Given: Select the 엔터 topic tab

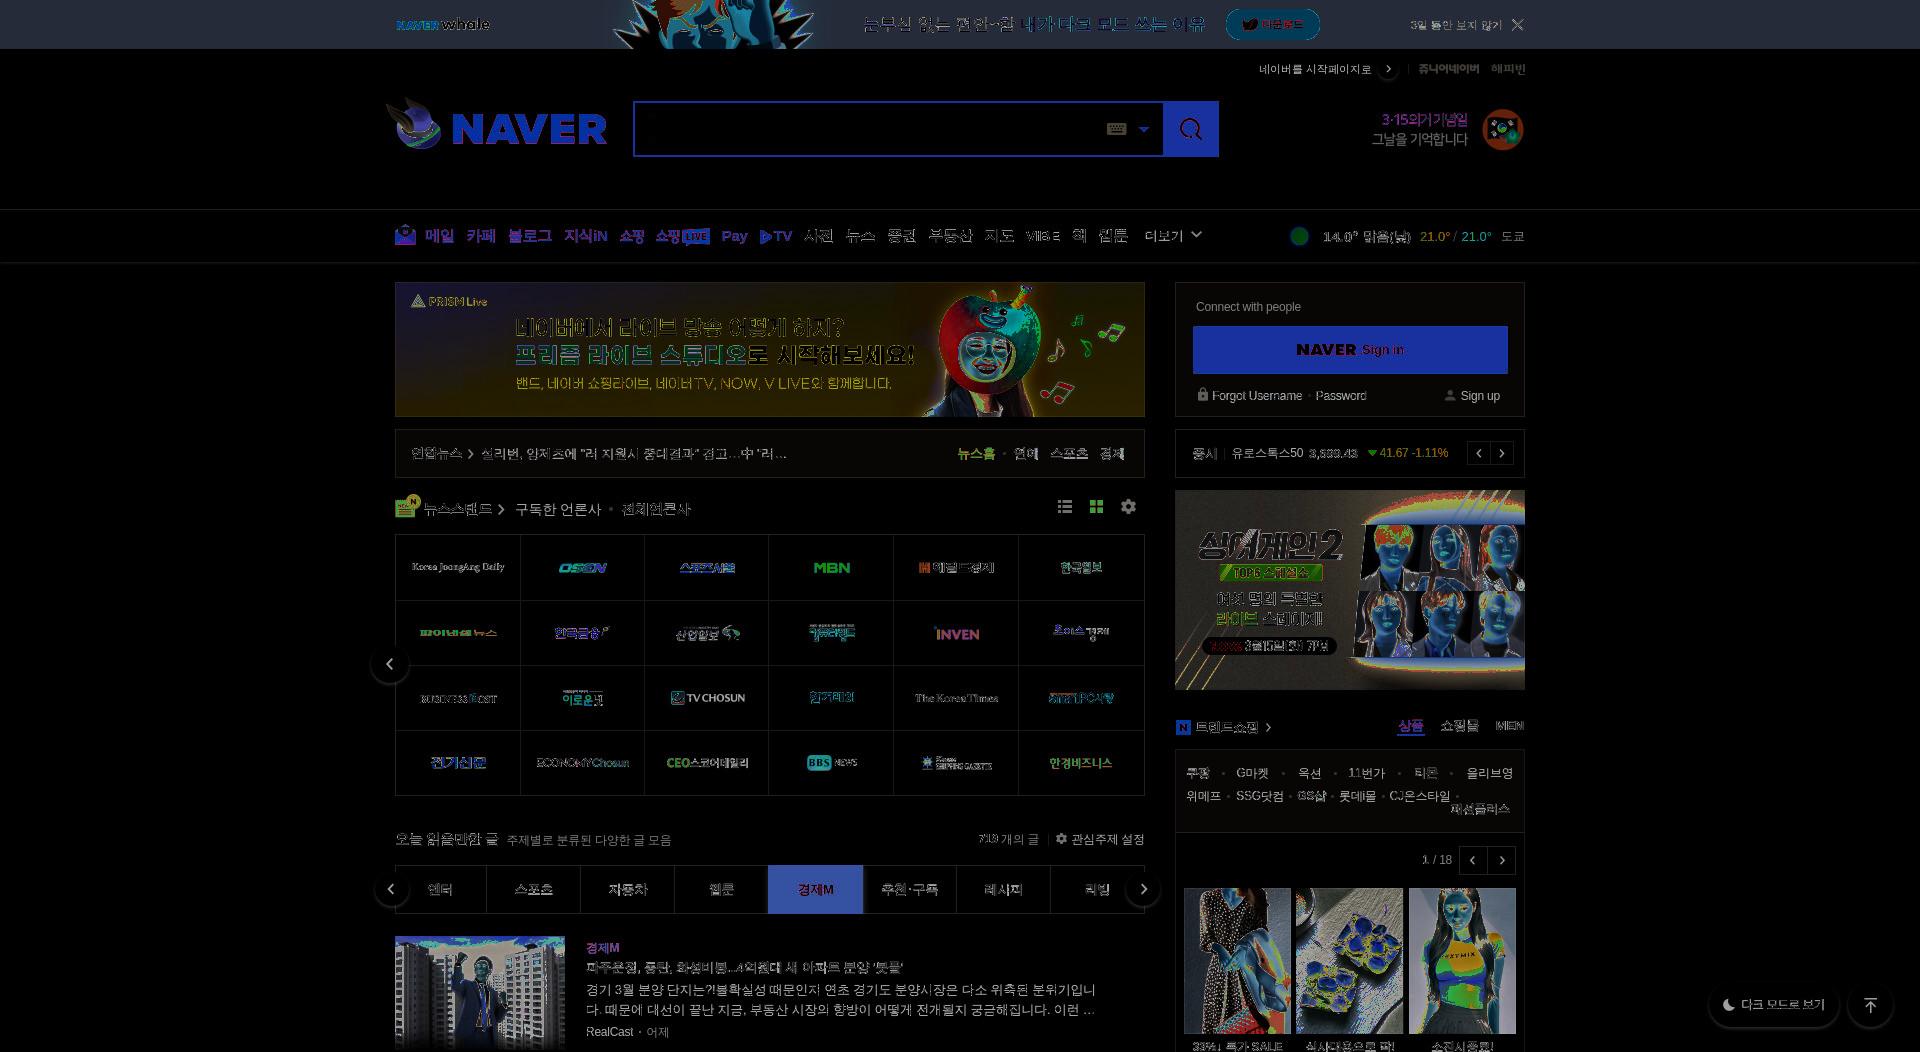Looking at the screenshot, I should click(x=440, y=889).
